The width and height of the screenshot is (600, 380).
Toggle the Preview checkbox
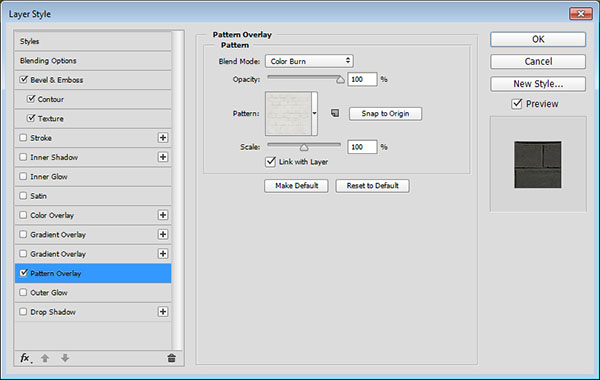tap(517, 104)
